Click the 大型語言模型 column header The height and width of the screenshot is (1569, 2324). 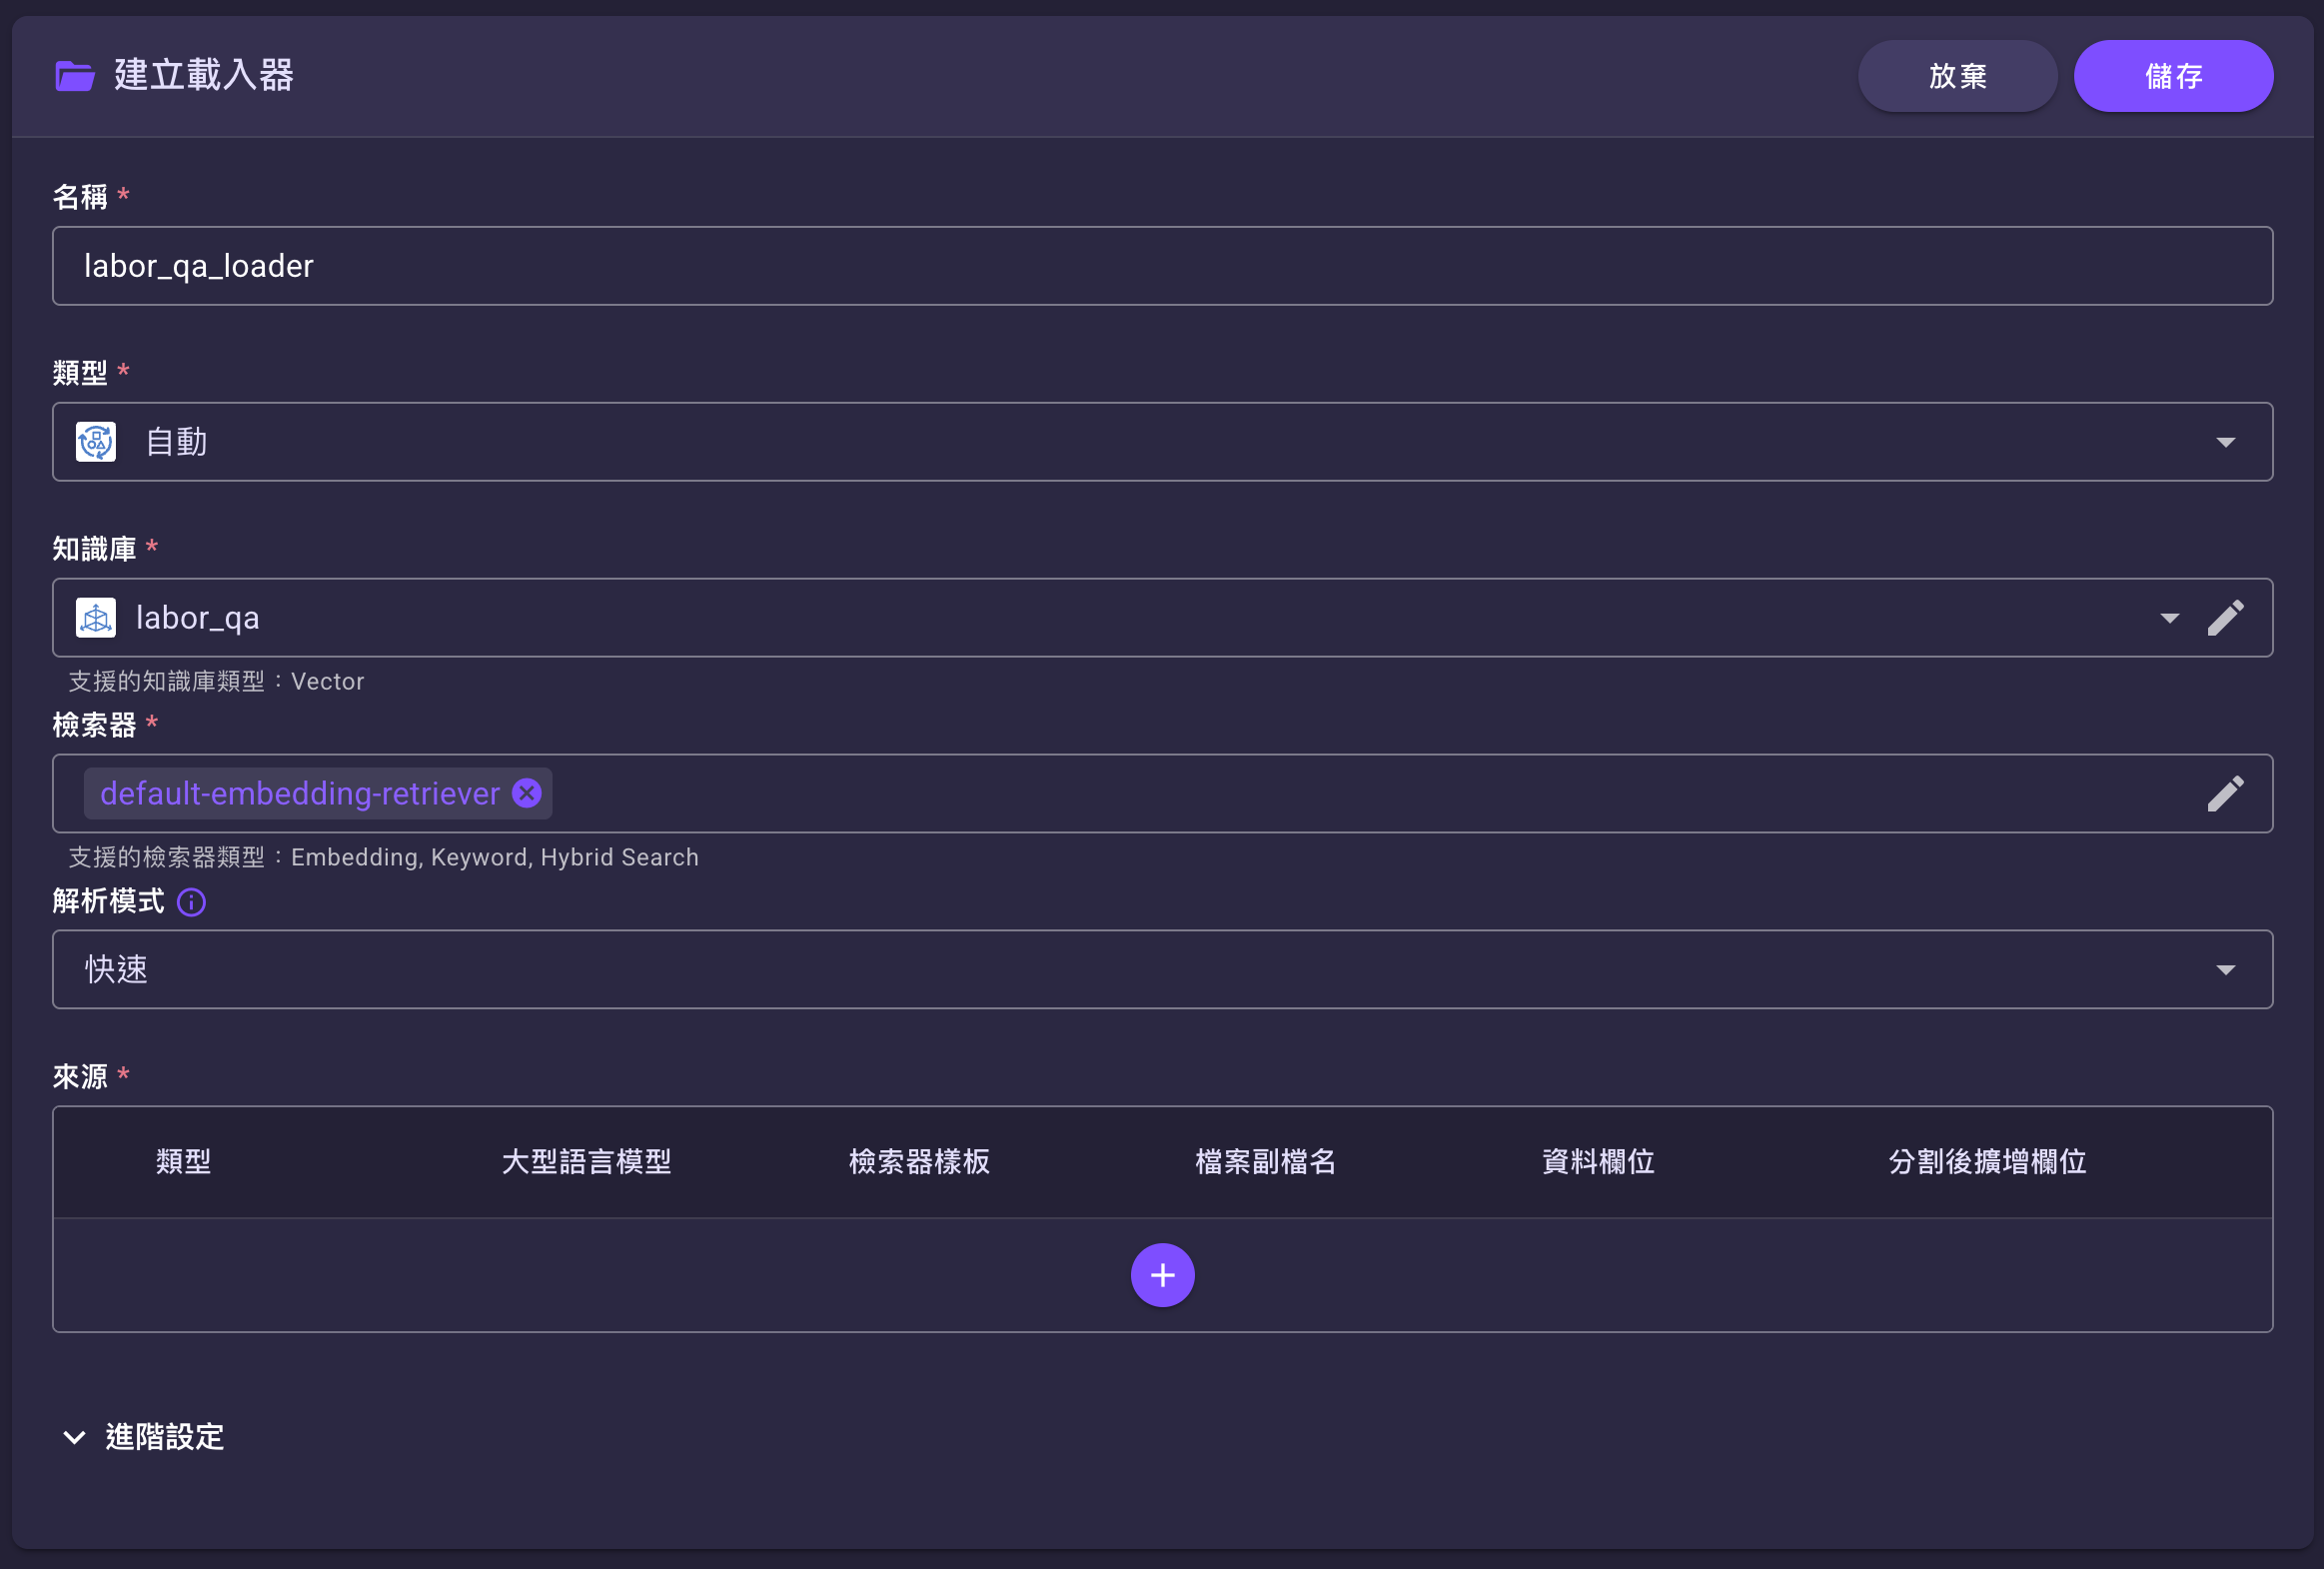tap(586, 1162)
